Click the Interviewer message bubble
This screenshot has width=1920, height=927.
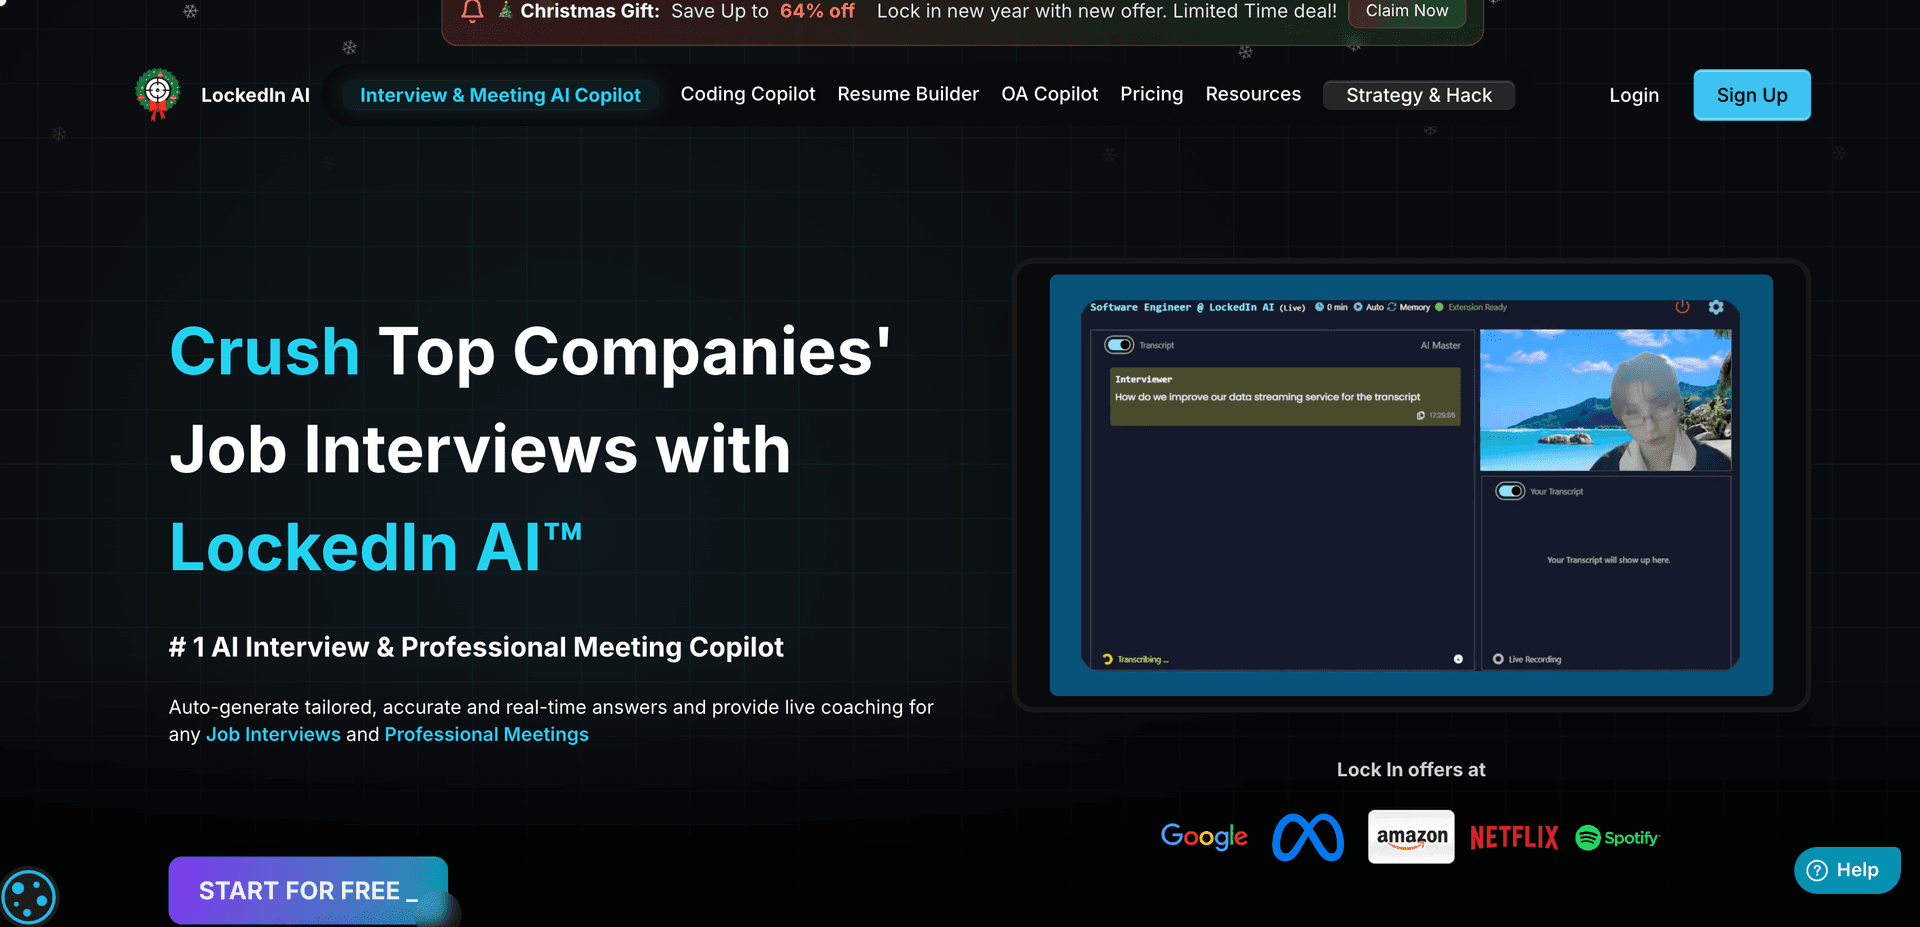click(x=1285, y=396)
